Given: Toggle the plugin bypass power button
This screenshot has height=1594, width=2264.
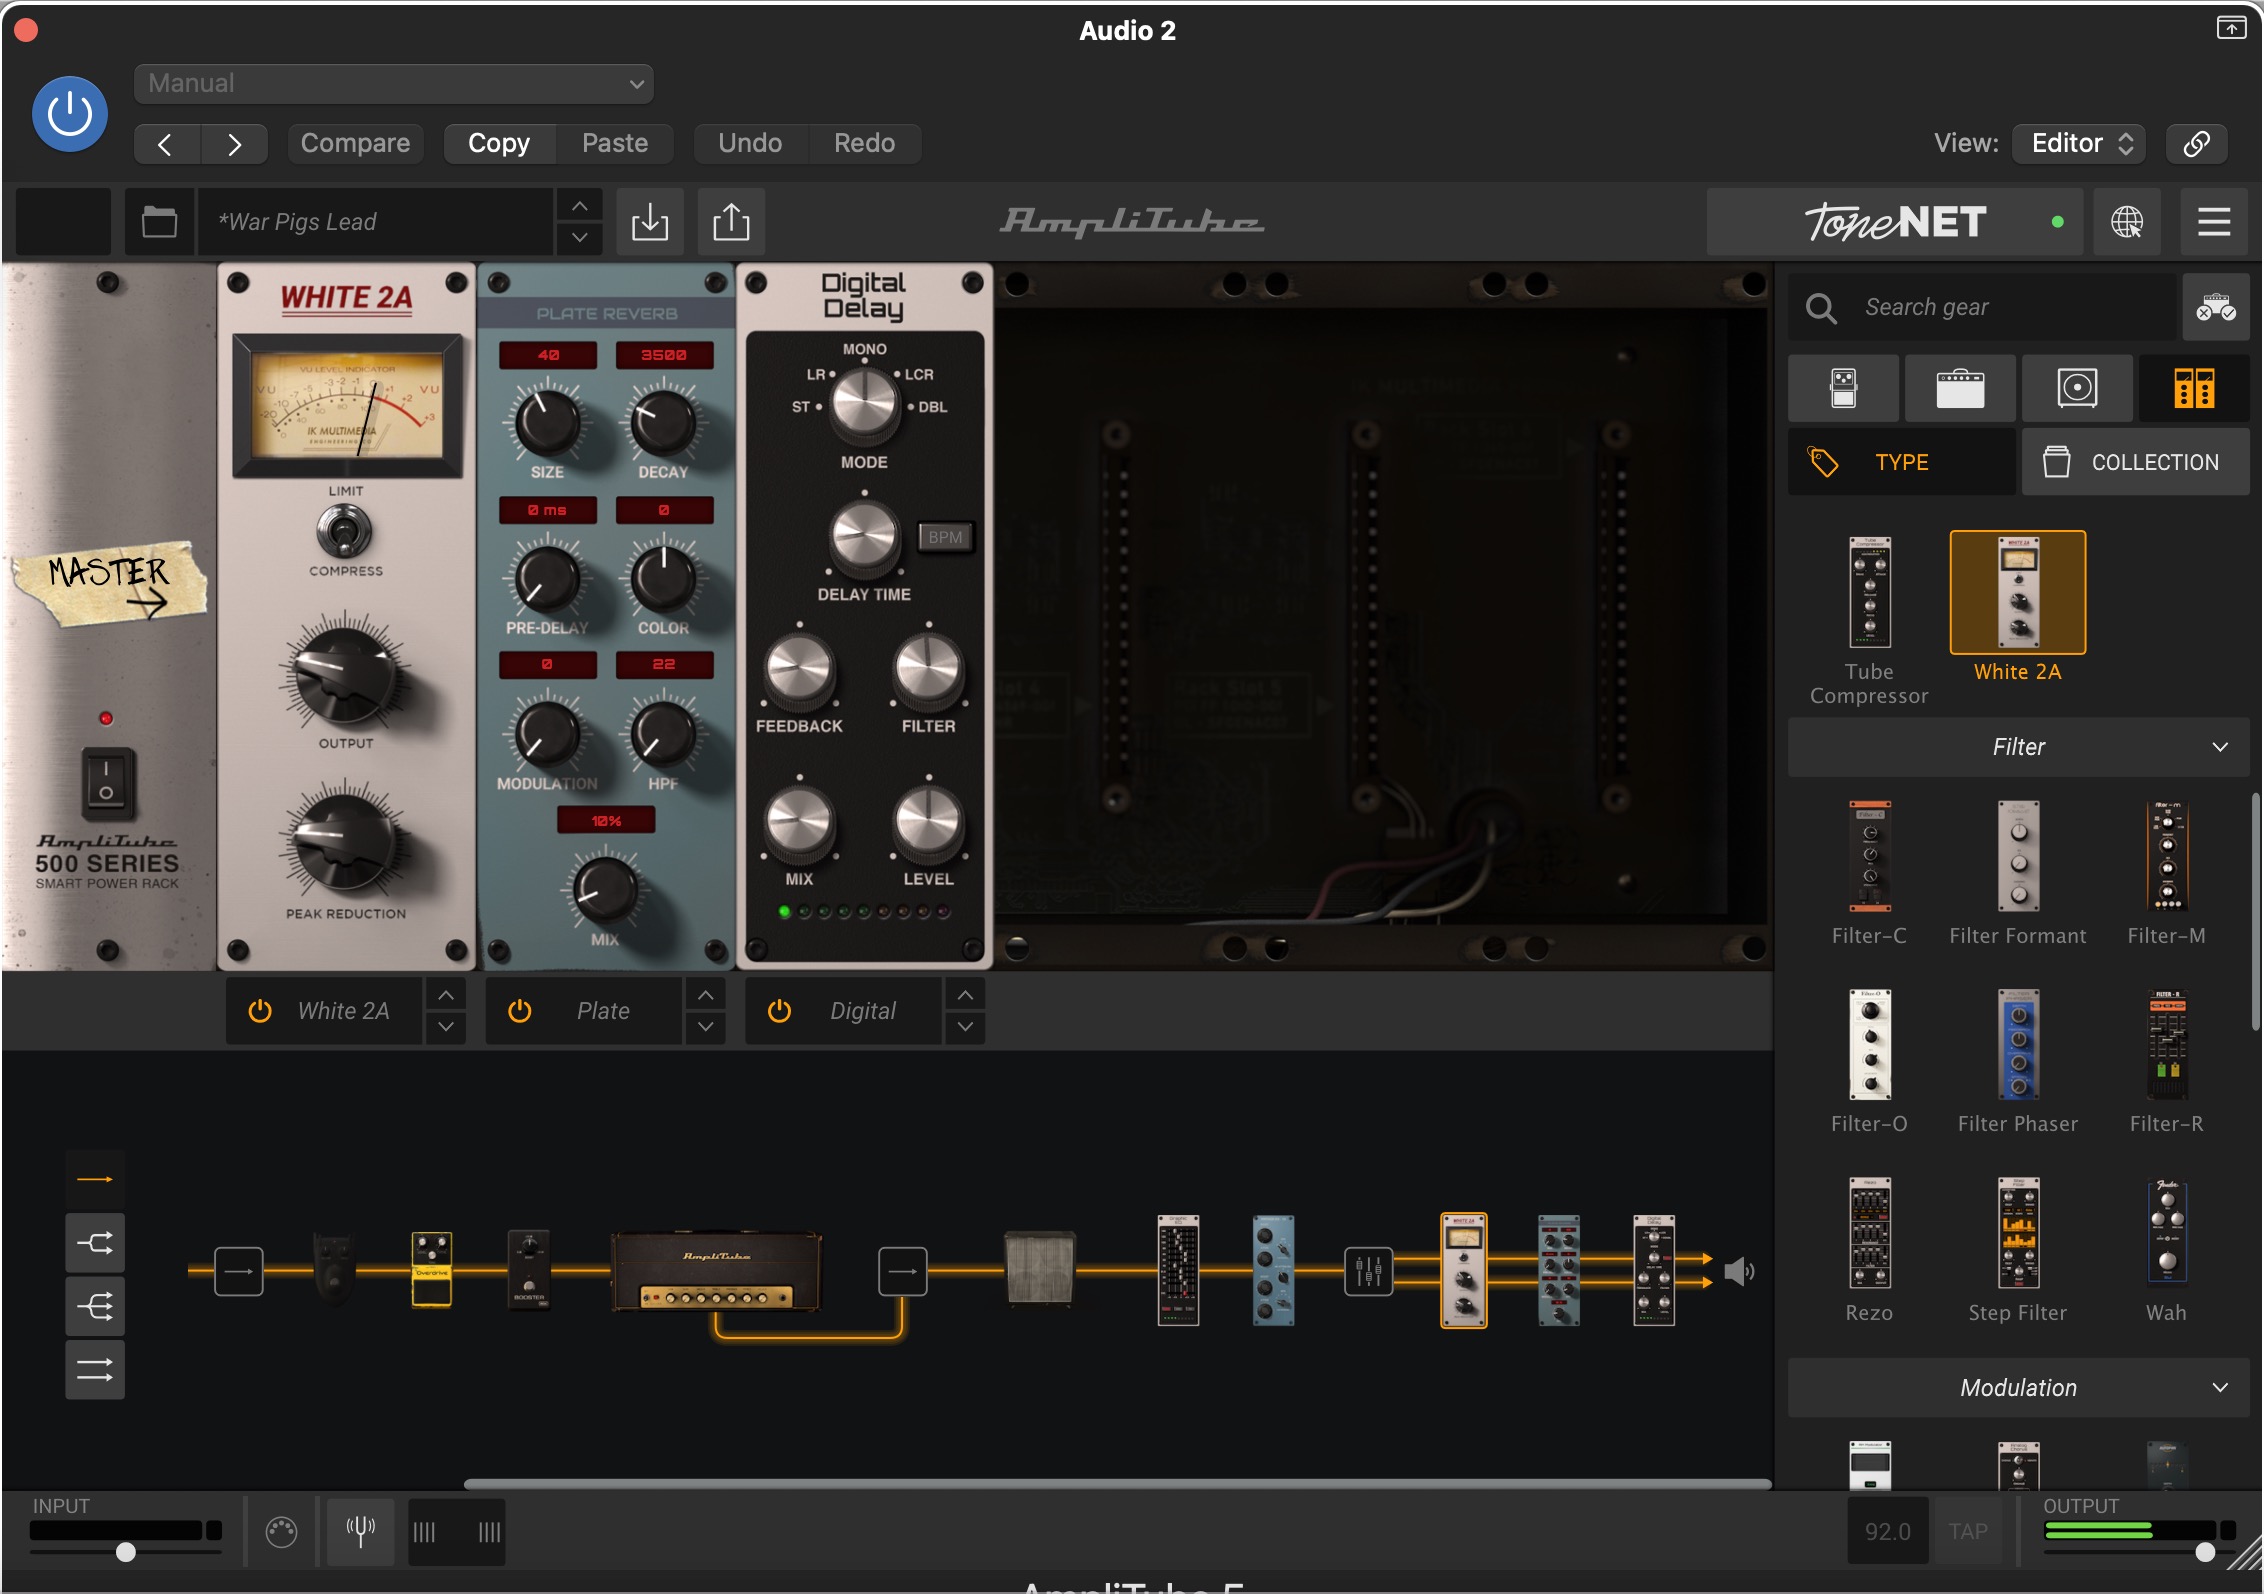Looking at the screenshot, I should 70,114.
